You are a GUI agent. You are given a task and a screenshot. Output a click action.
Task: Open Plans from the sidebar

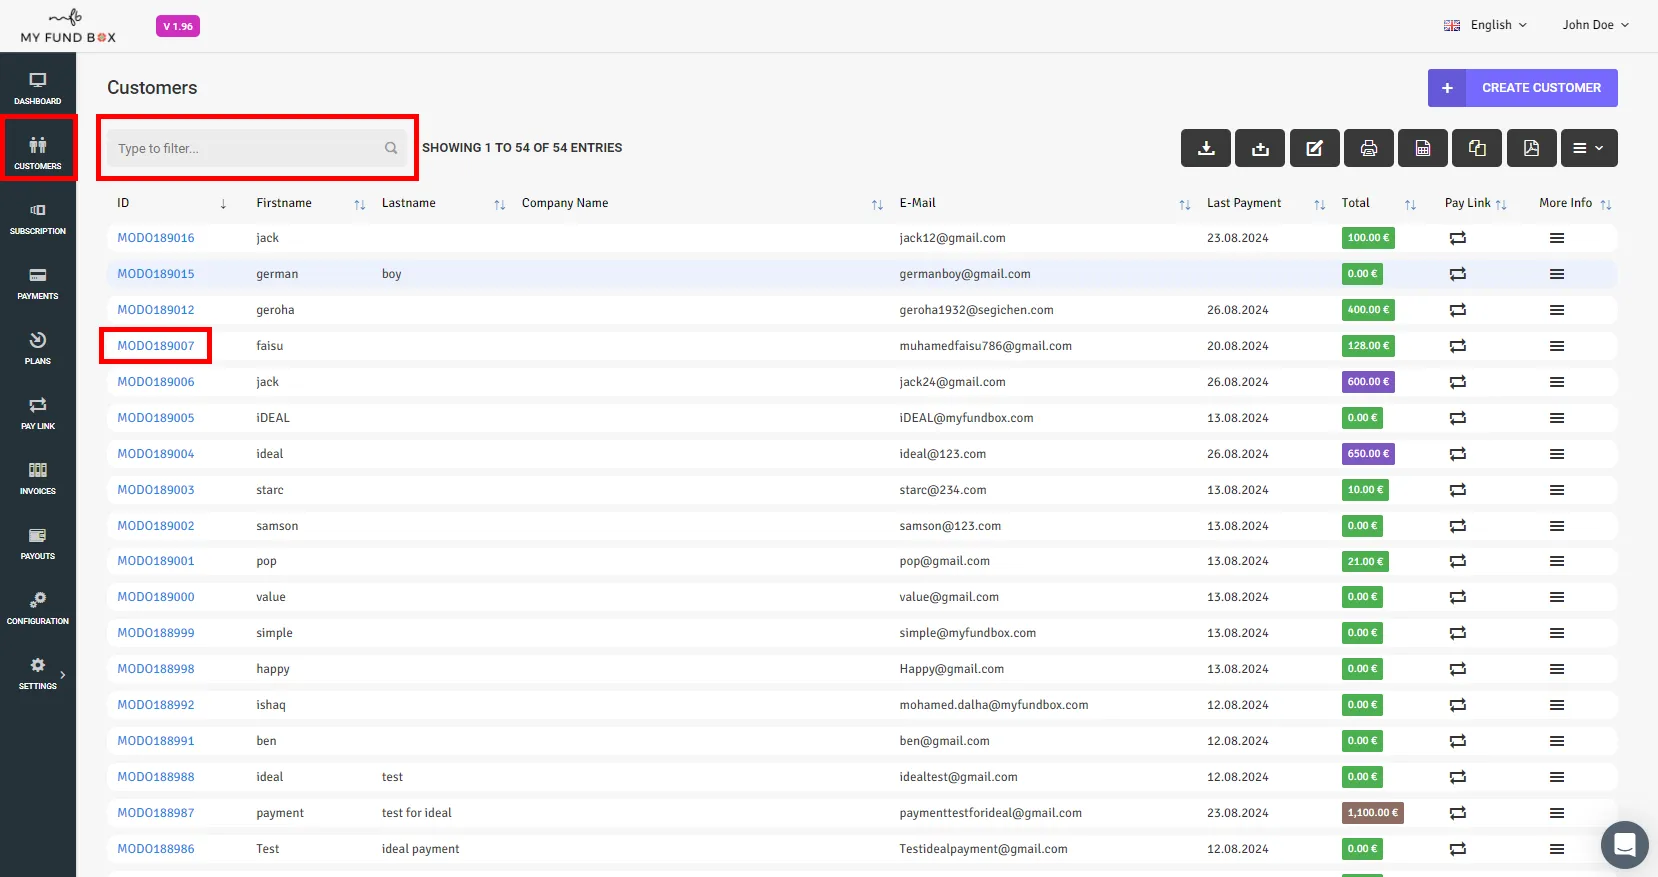38,349
